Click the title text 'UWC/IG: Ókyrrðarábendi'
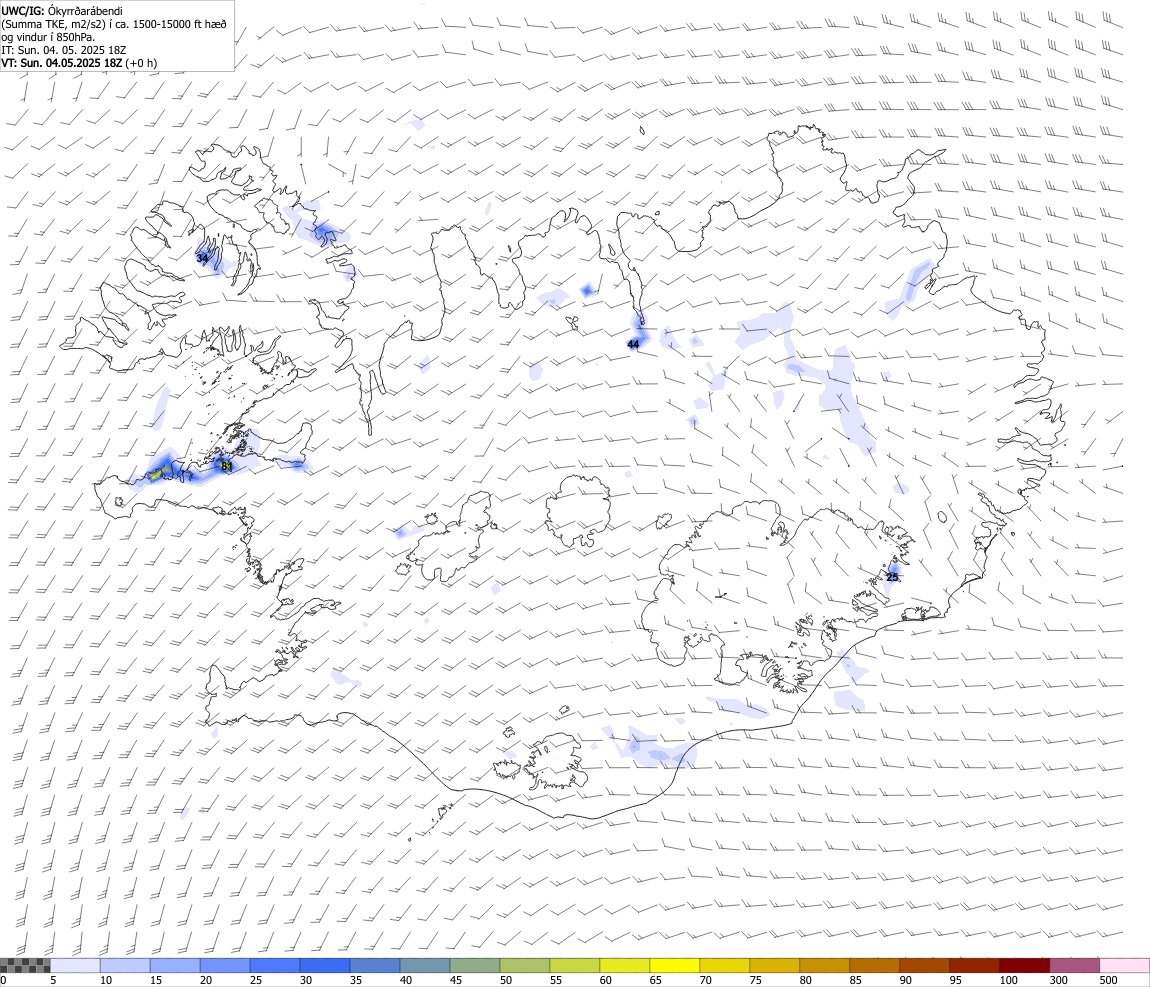This screenshot has height=987, width=1150. pos(62,11)
